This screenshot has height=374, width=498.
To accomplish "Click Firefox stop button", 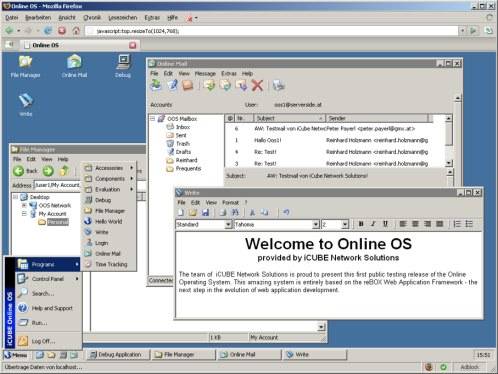I will click(x=62, y=31).
